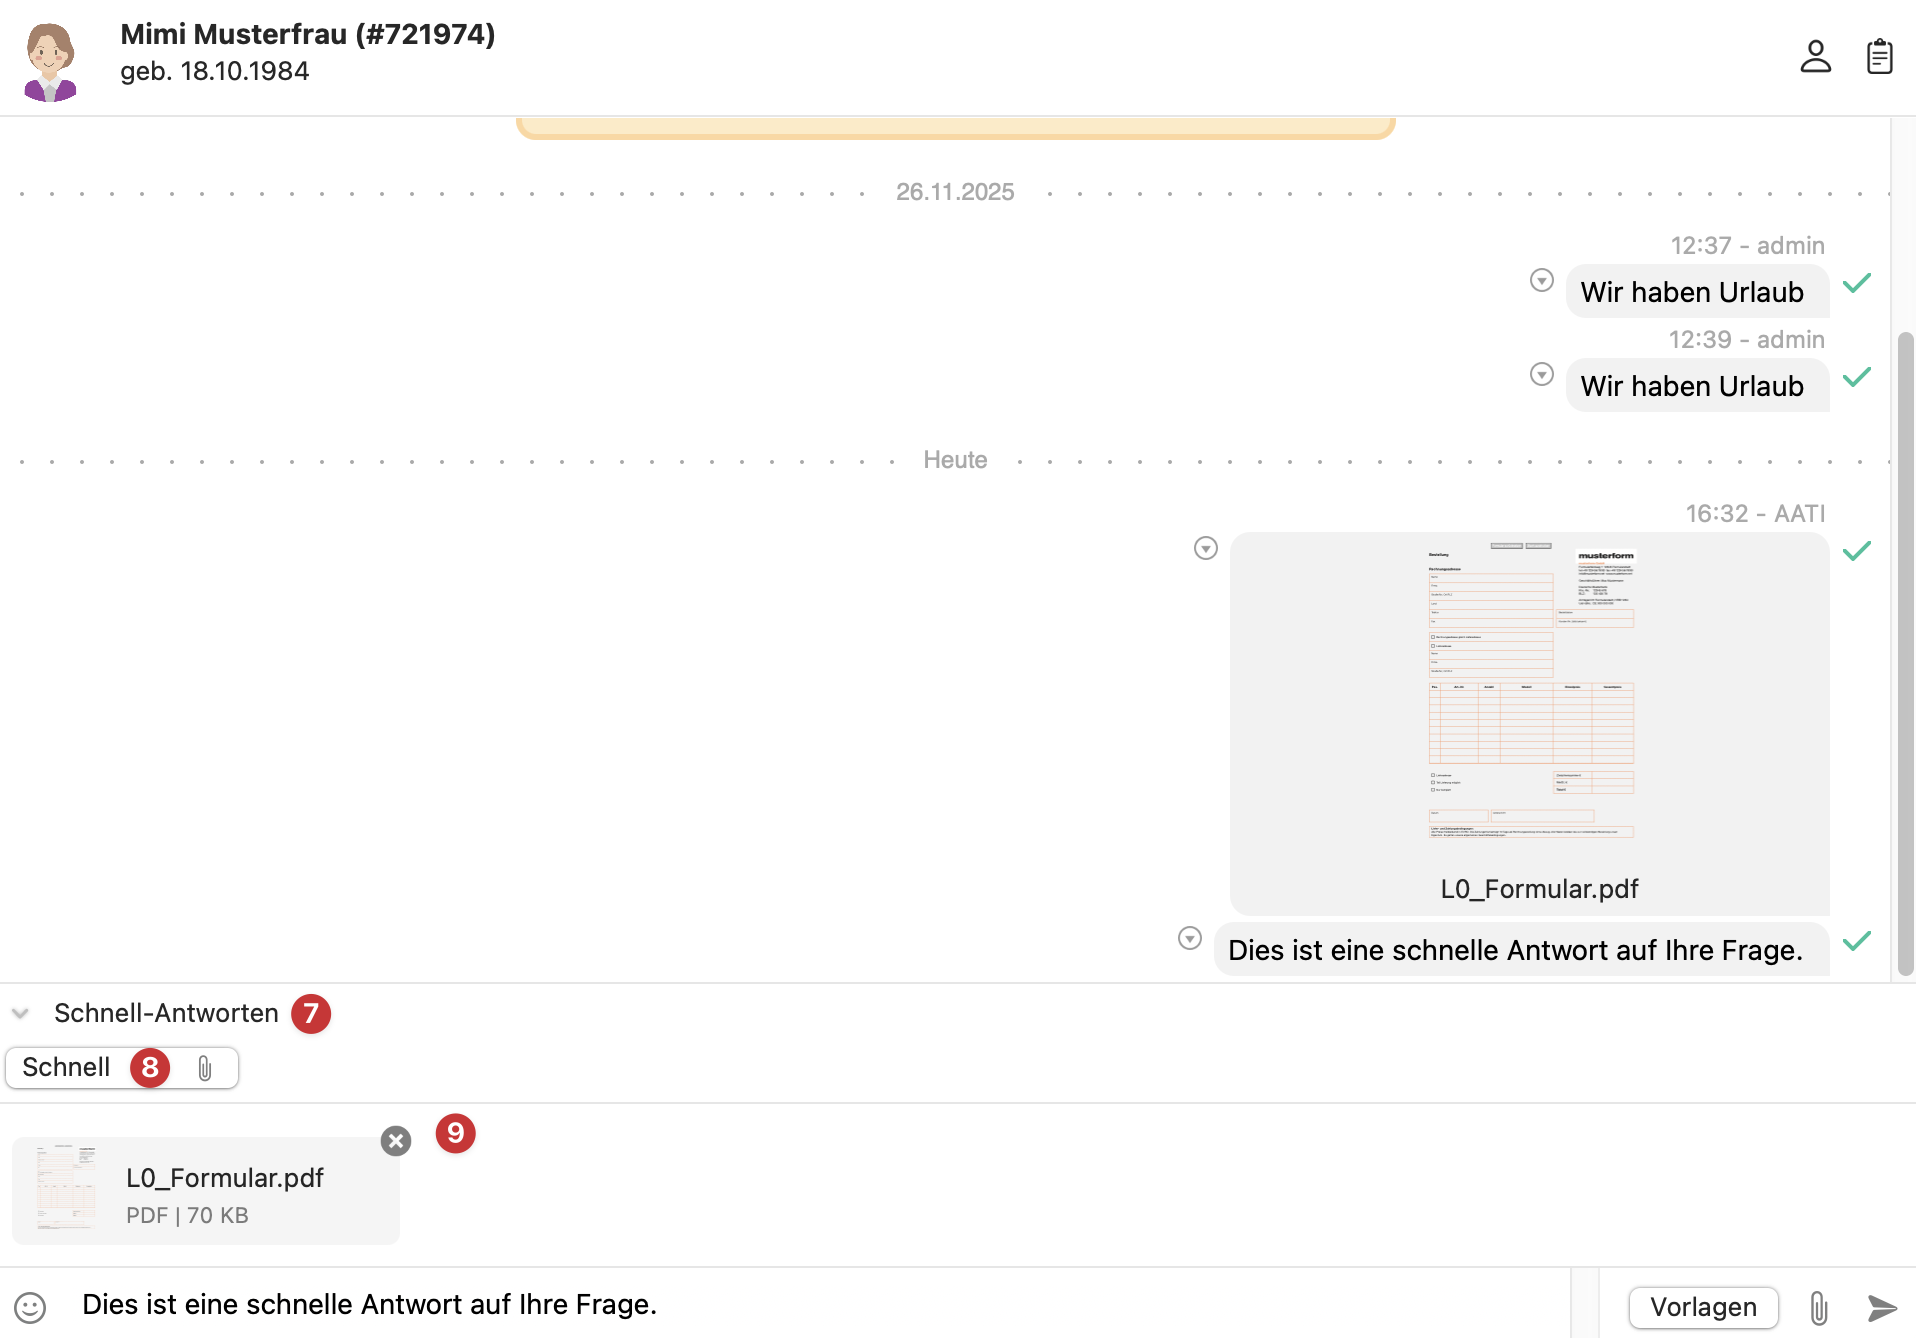Viewport: 1916px width, 1338px height.
Task: Click the Vorlagen button
Action: pos(1703,1307)
